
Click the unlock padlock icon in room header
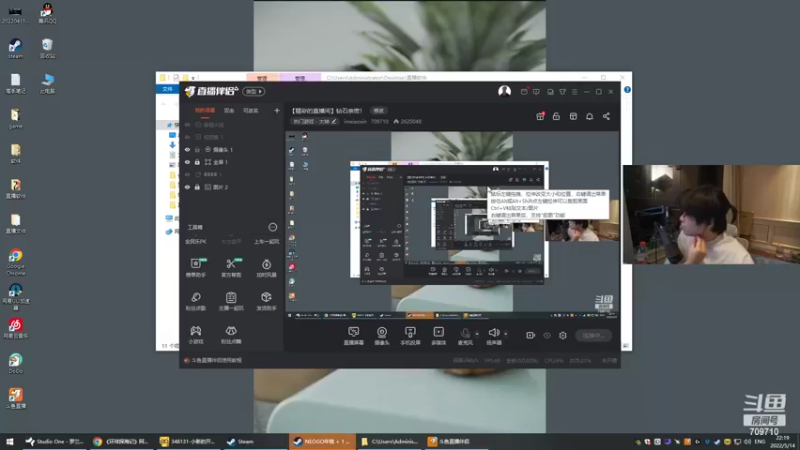(557, 116)
